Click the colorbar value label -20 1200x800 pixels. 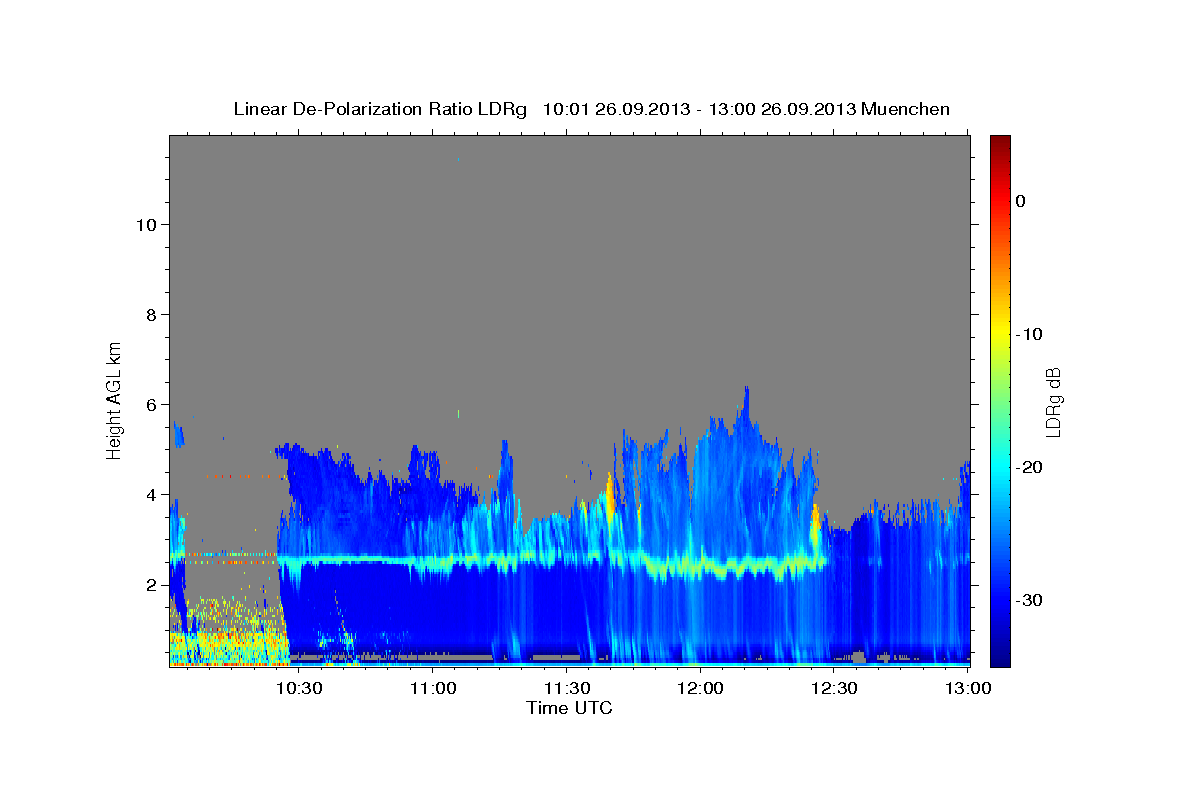point(1030,467)
